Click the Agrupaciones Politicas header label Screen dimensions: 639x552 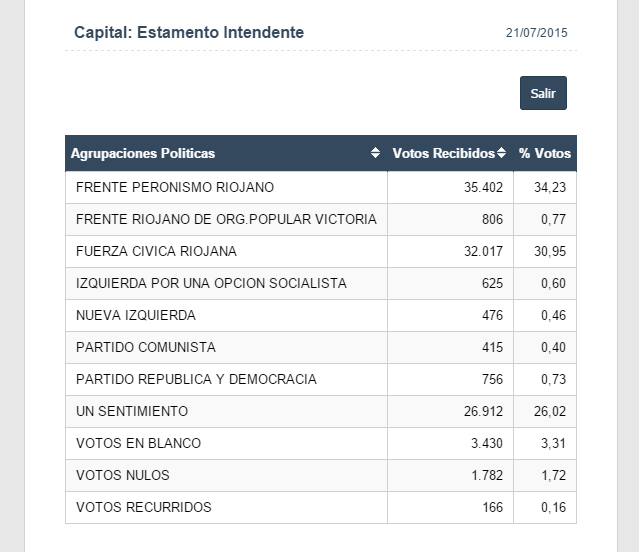143,153
